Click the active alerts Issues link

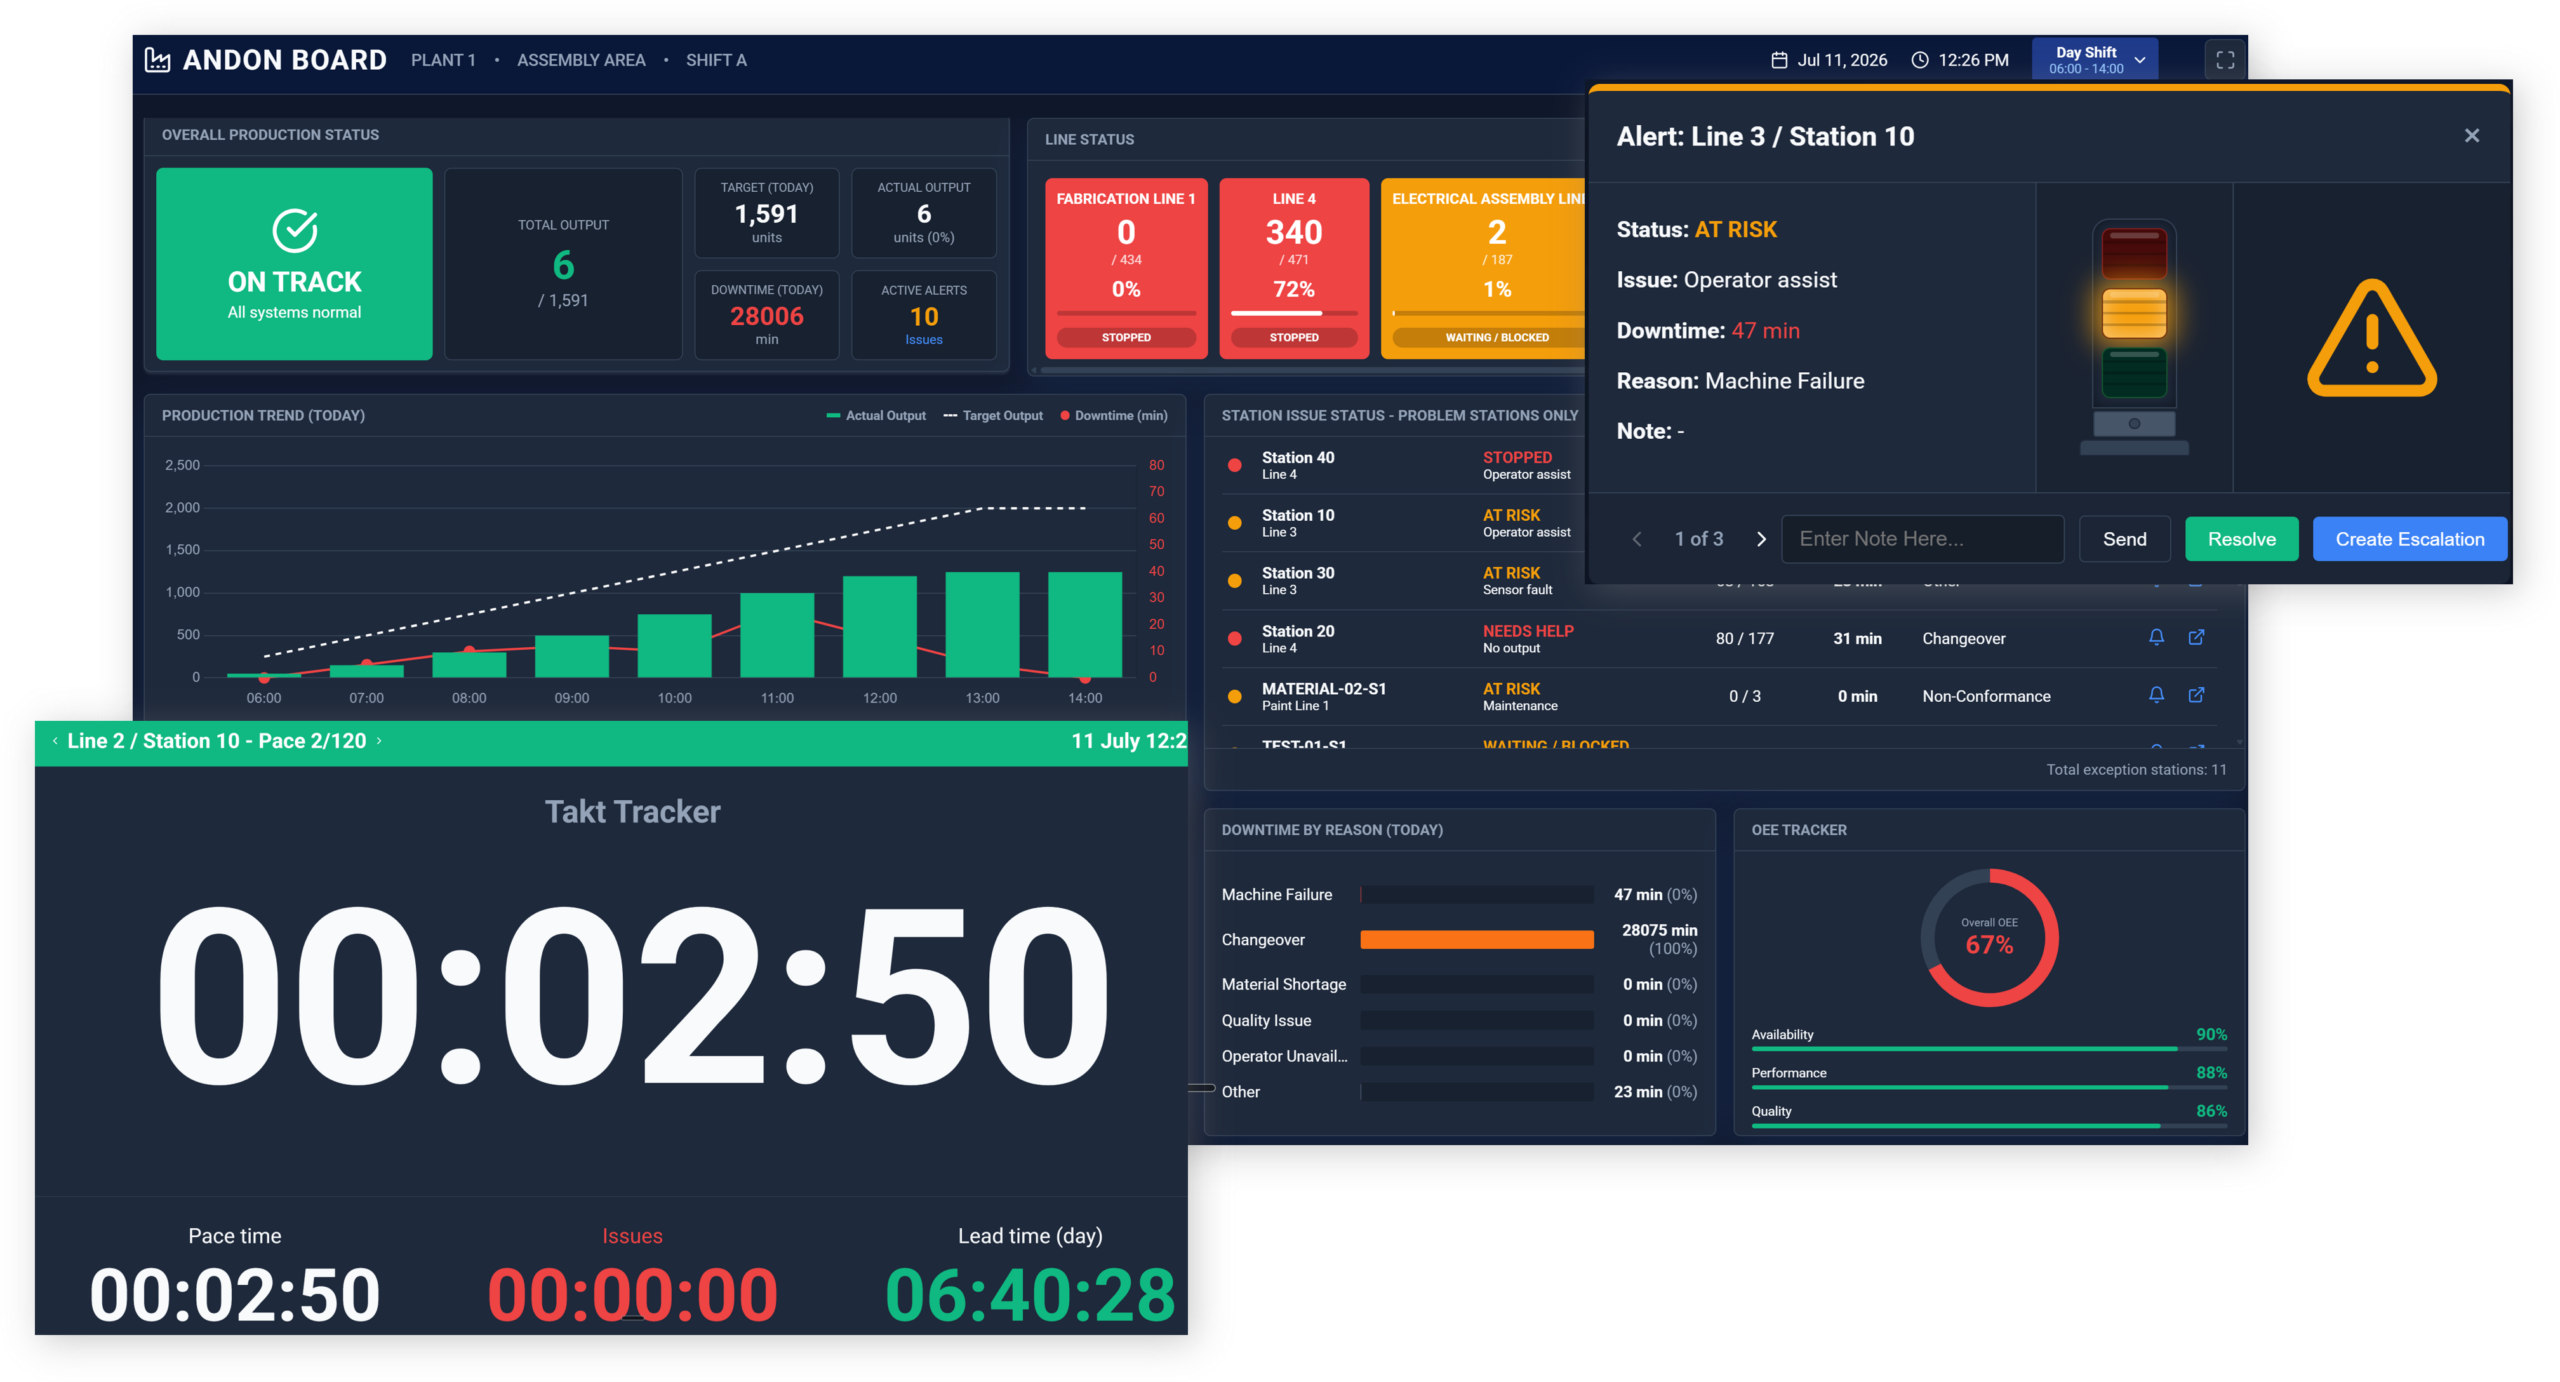pyautogui.click(x=923, y=340)
